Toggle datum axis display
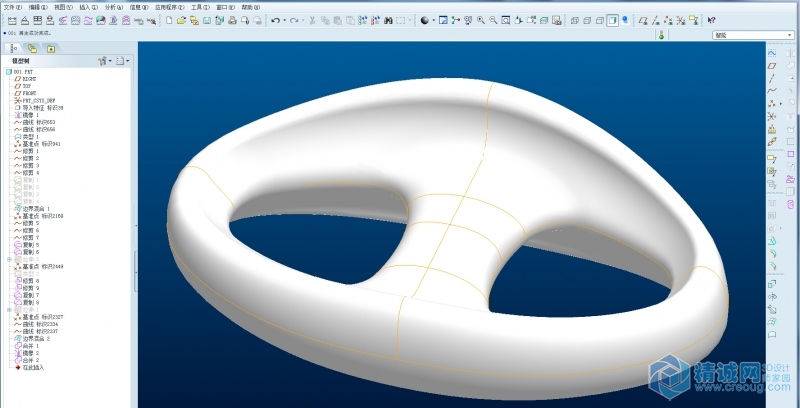This screenshot has width=800, height=408. pyautogui.click(x=656, y=20)
